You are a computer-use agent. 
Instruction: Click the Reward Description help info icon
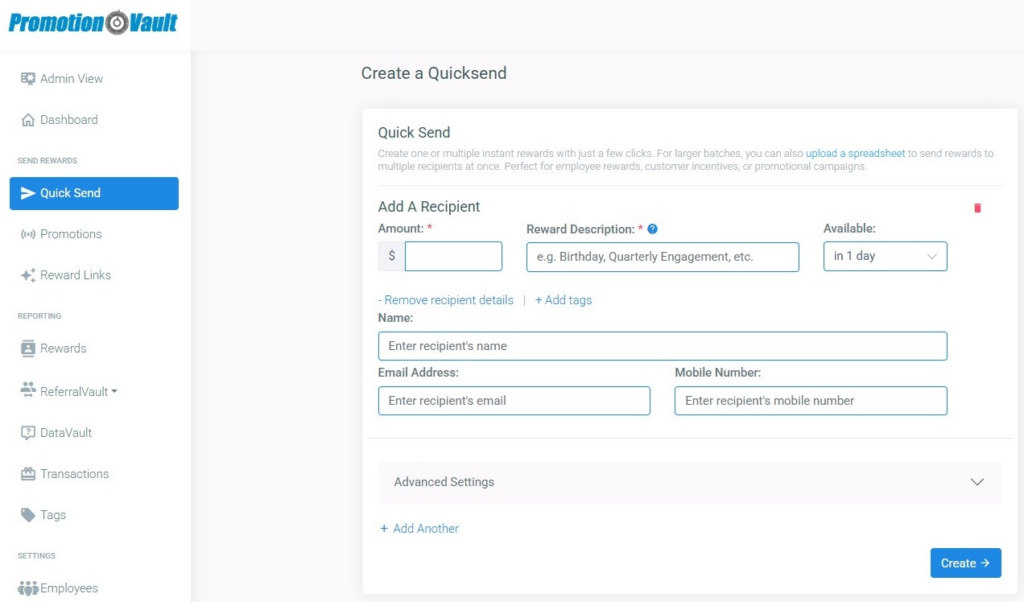[652, 229]
